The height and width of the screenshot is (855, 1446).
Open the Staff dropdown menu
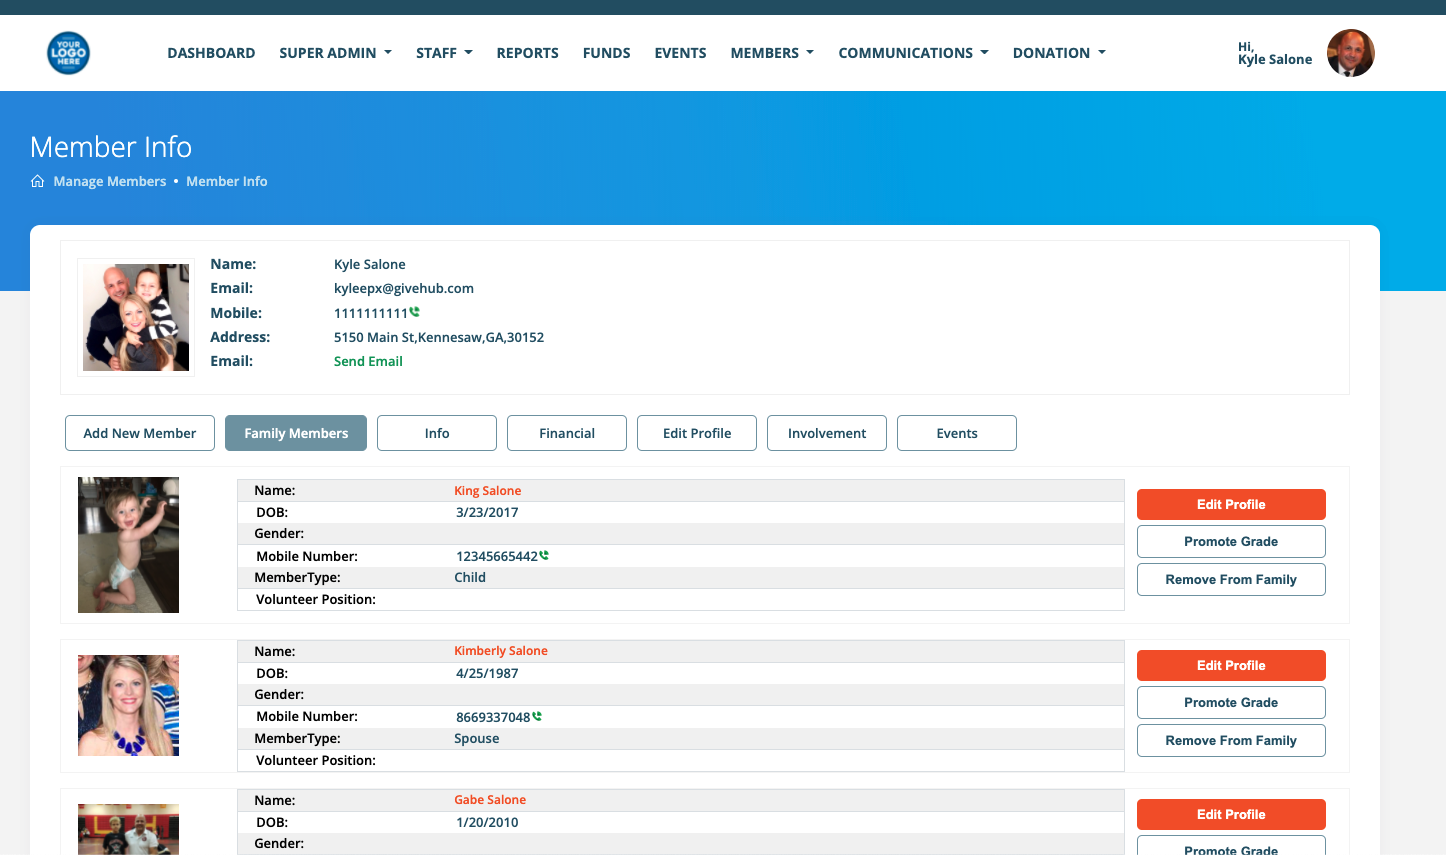444,53
